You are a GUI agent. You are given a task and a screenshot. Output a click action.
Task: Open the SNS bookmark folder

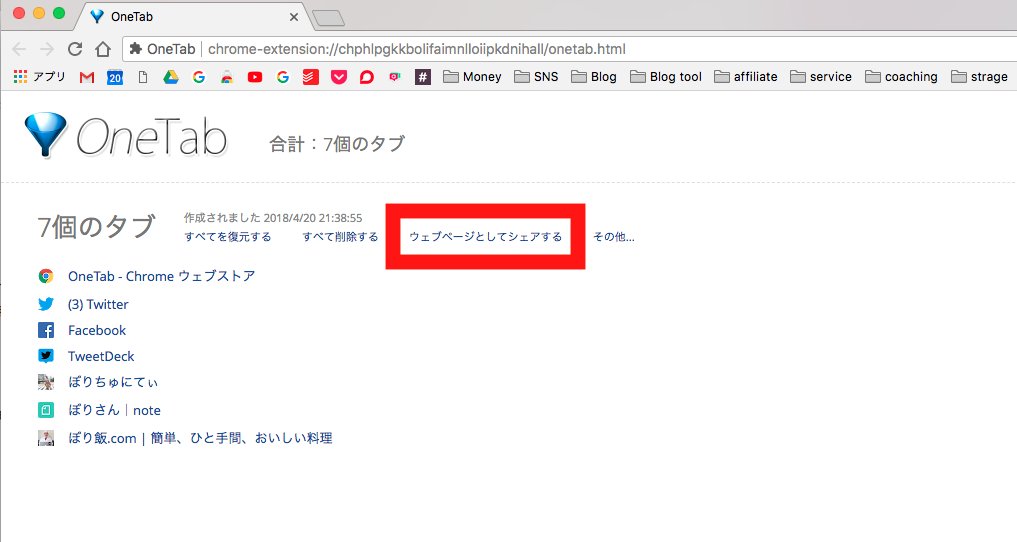[536, 77]
